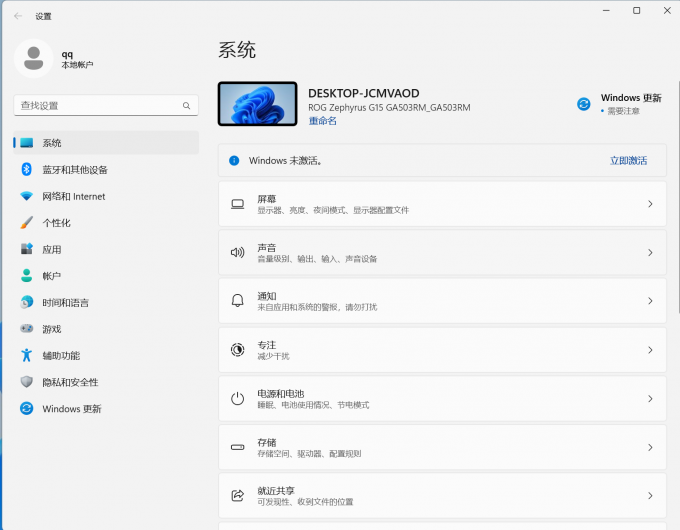The image size is (680, 530).
Task: Click the Wi-Fi network icon in sidebar
Action: 27,196
